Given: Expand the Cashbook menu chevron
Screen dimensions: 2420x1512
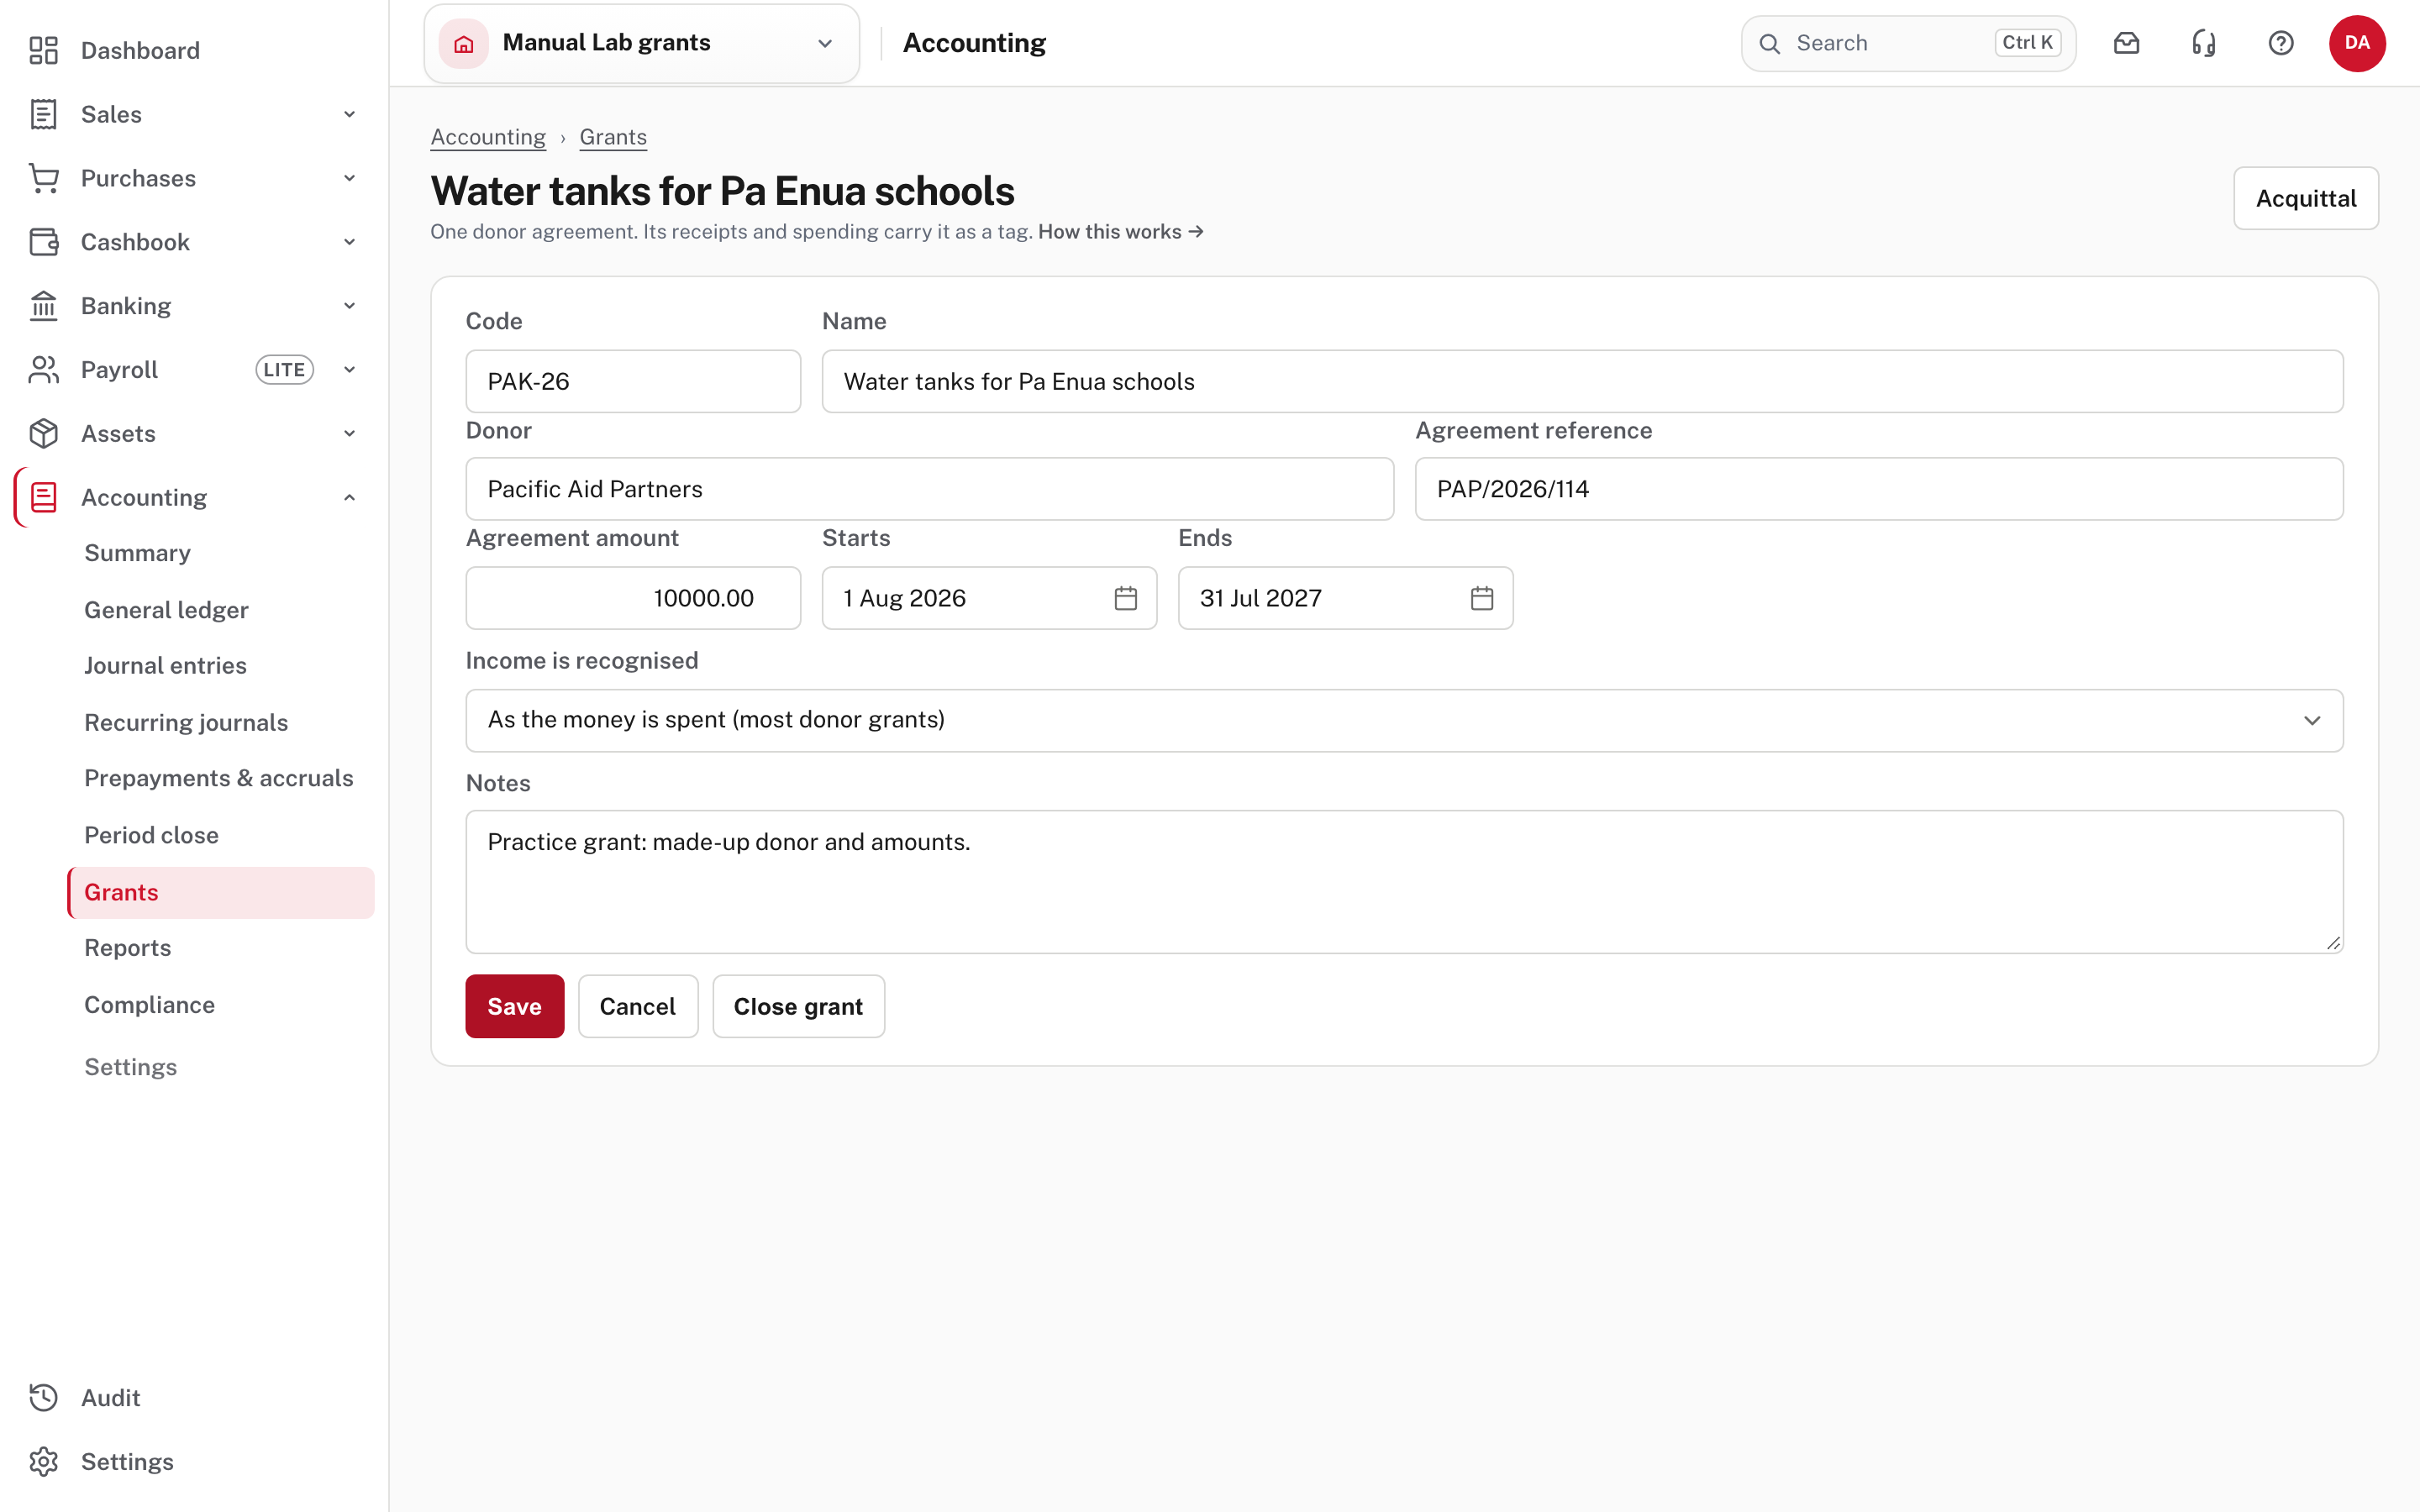Looking at the screenshot, I should click(x=349, y=242).
